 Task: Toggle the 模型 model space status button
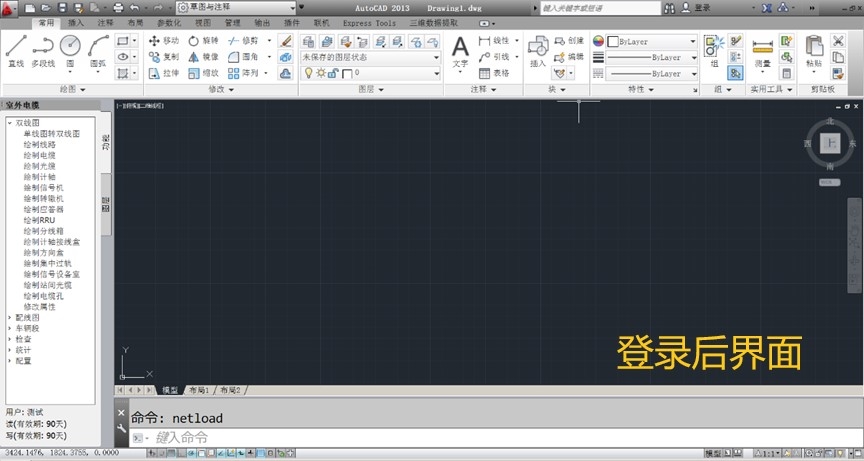click(x=713, y=454)
